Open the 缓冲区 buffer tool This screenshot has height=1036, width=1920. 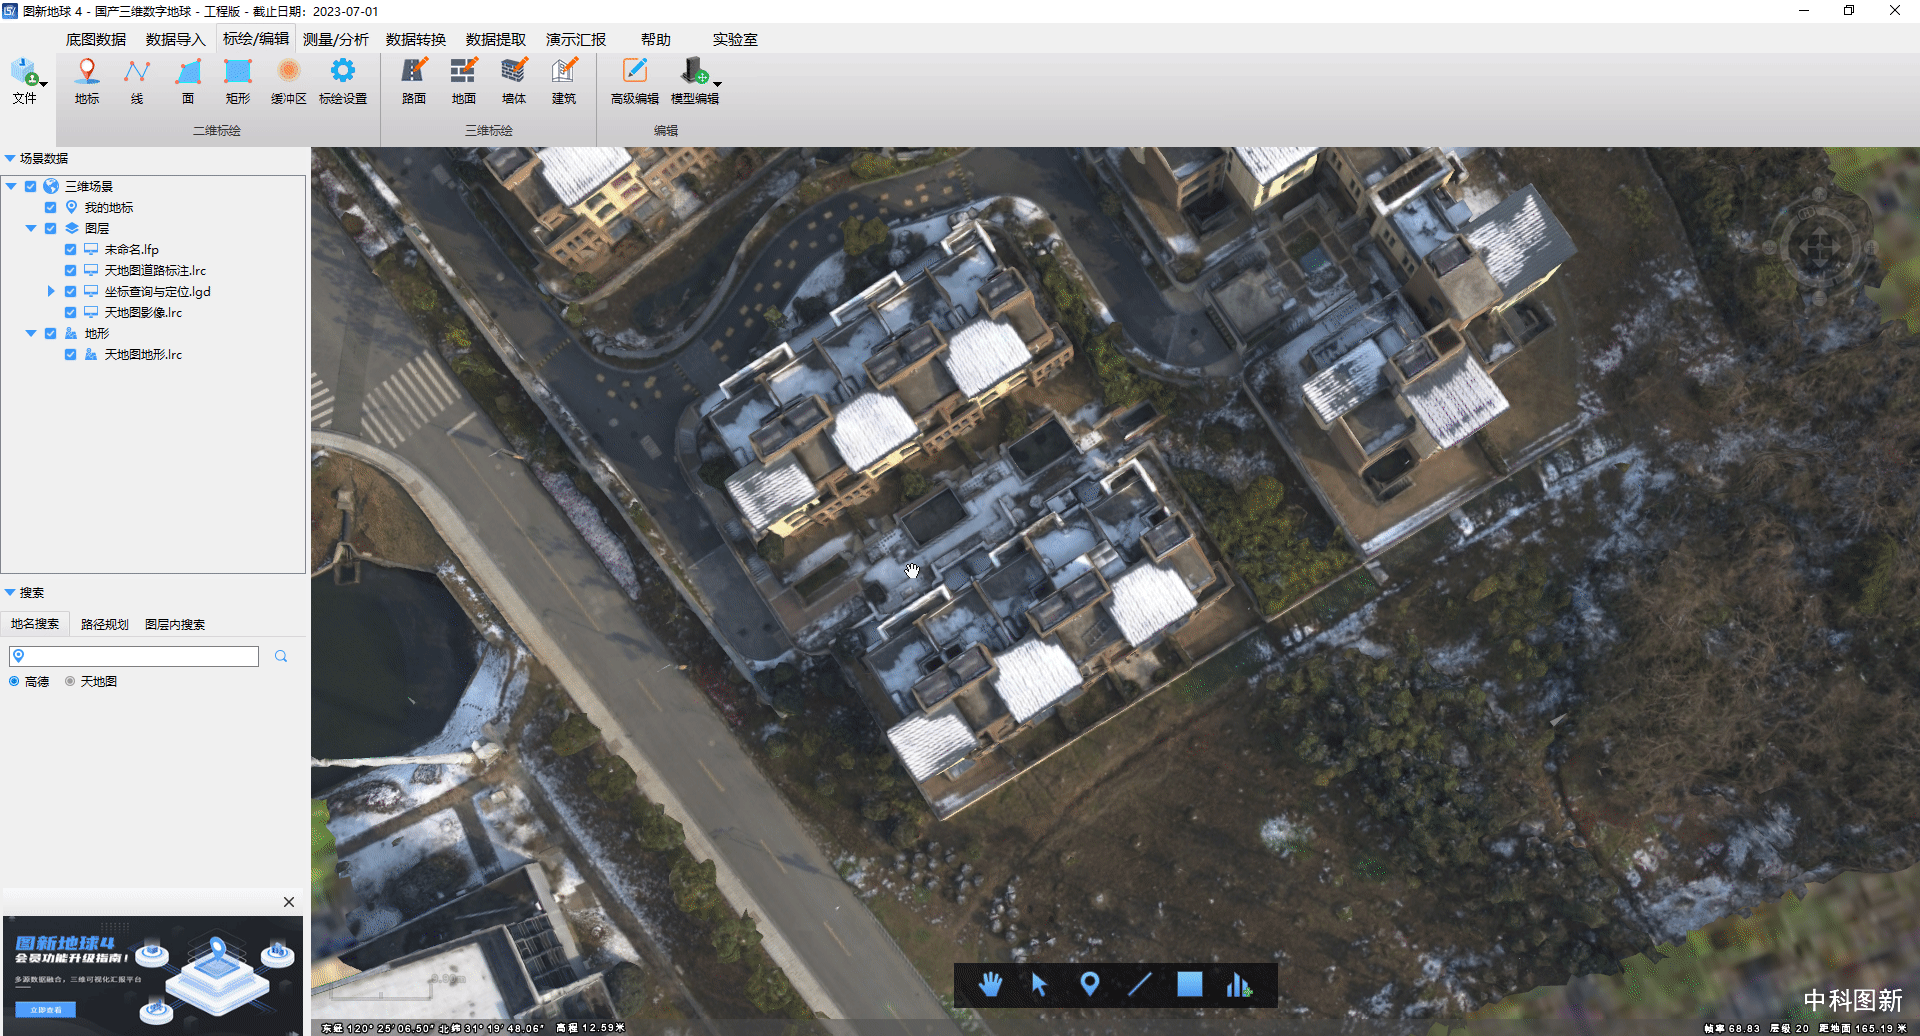288,80
